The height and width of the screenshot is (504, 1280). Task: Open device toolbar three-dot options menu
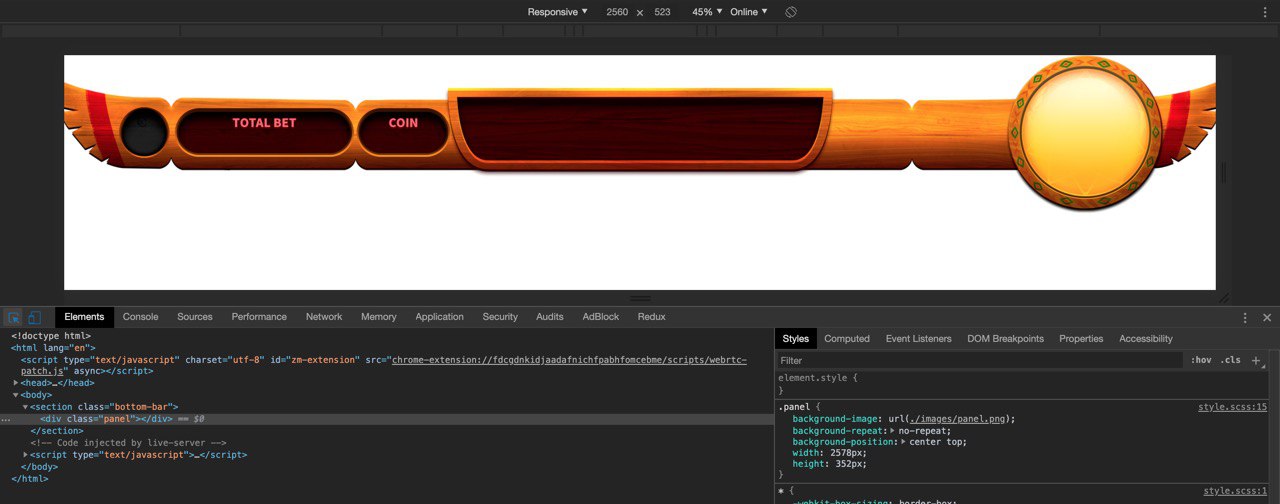click(x=1265, y=12)
